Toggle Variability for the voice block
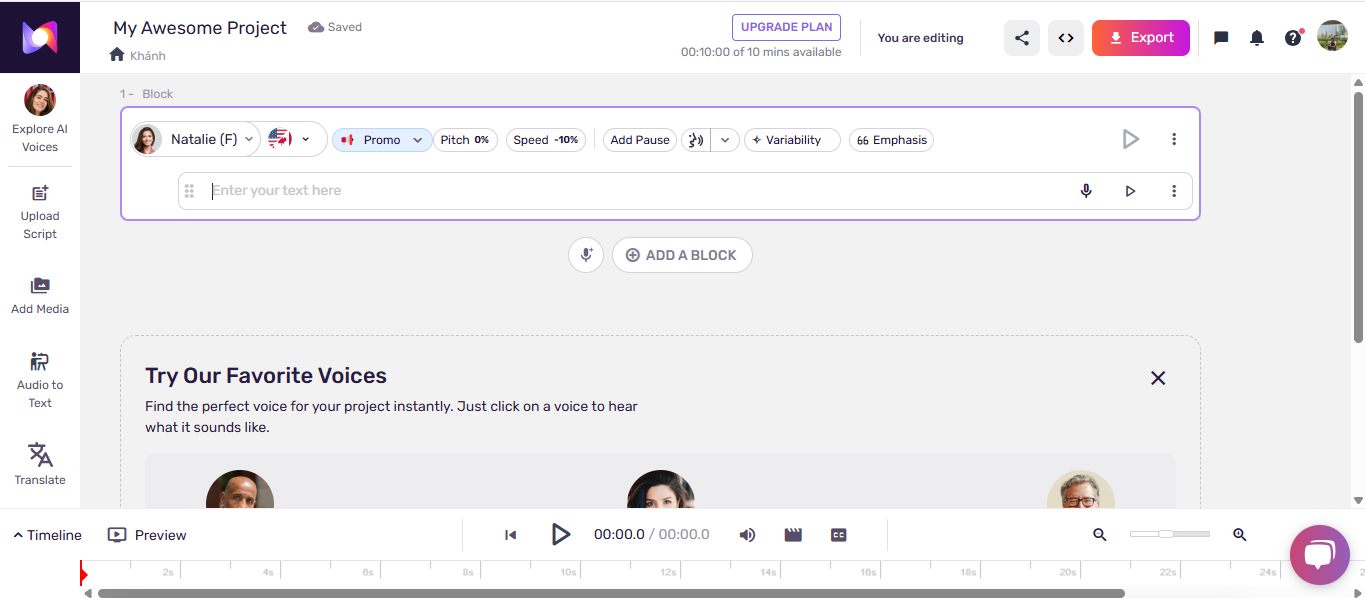Screen dimensions: 1365x598 pyautogui.click(x=792, y=139)
